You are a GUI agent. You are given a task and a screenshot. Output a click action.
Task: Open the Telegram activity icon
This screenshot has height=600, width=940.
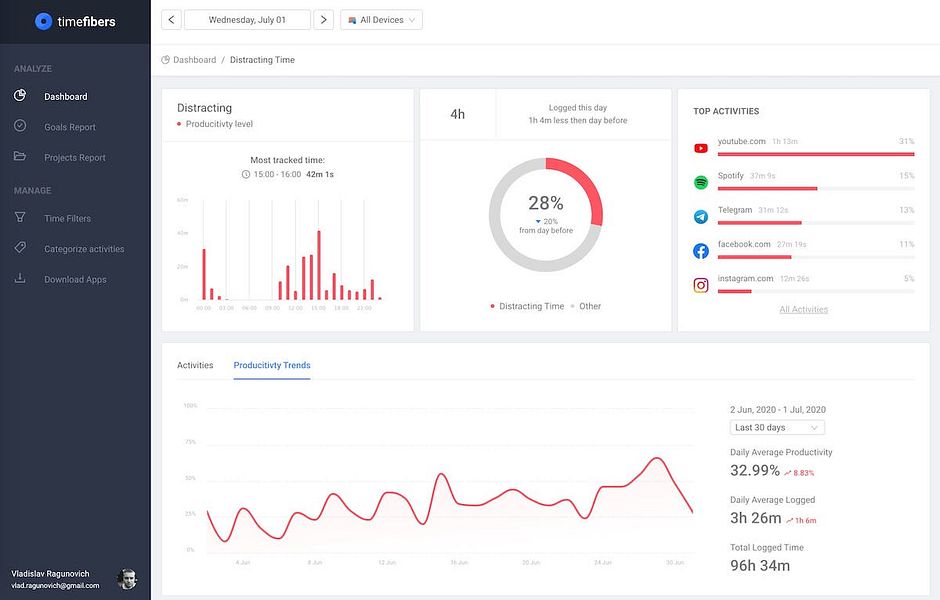(701, 216)
